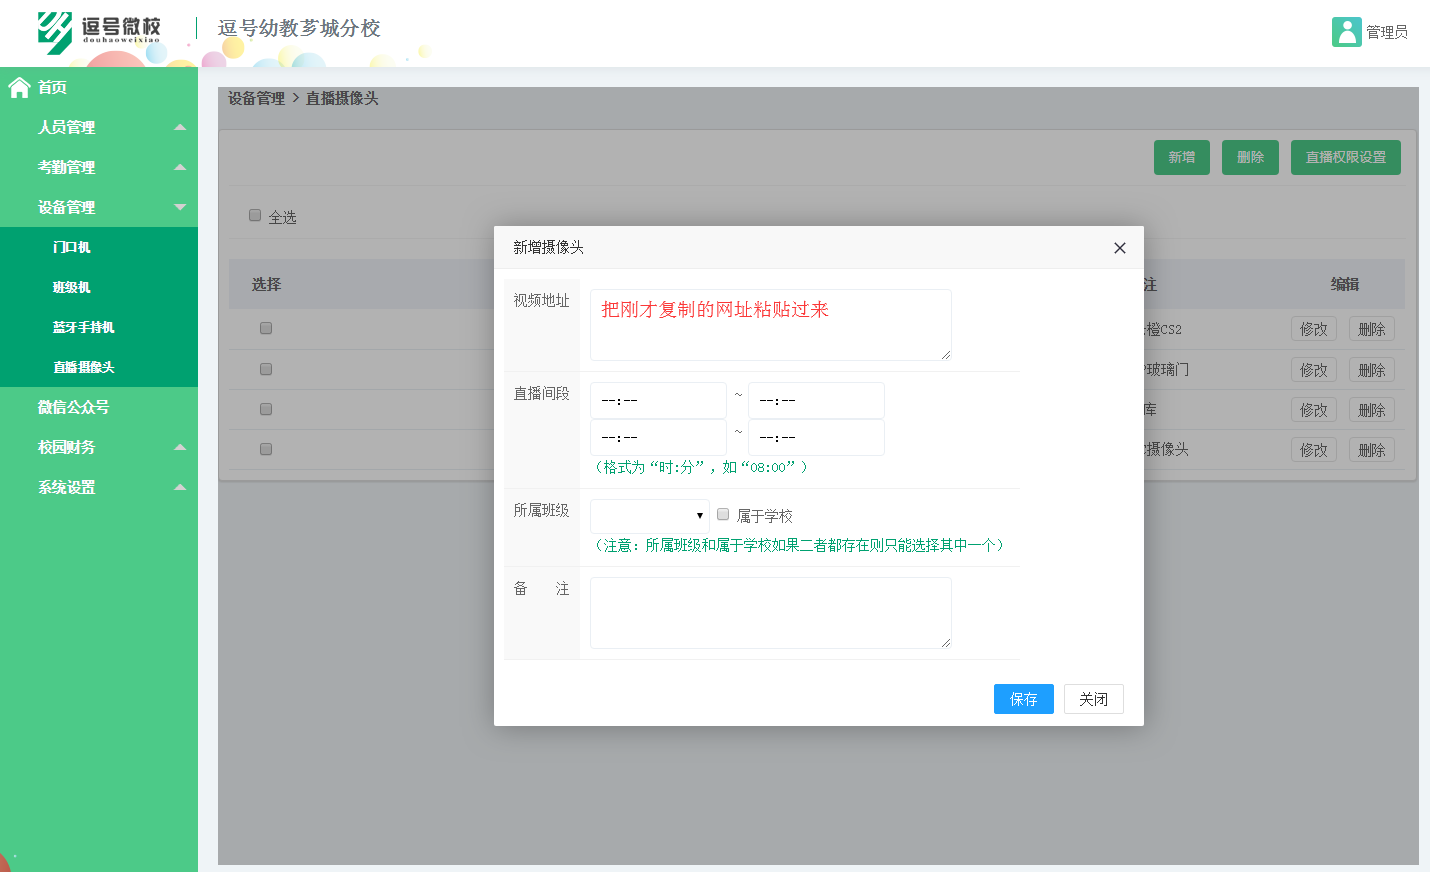Open the 所属班级 class dropdown
The image size is (1430, 872).
(648, 514)
